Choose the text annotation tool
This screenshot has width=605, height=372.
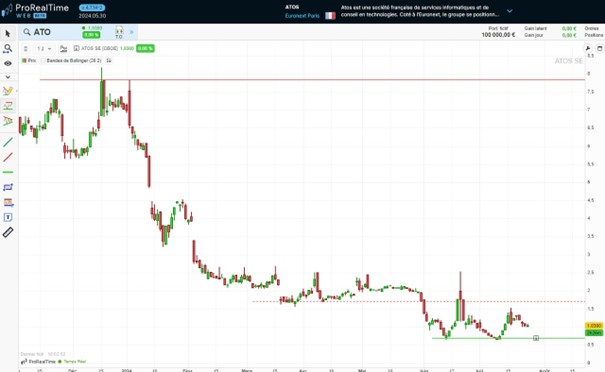coord(8,217)
